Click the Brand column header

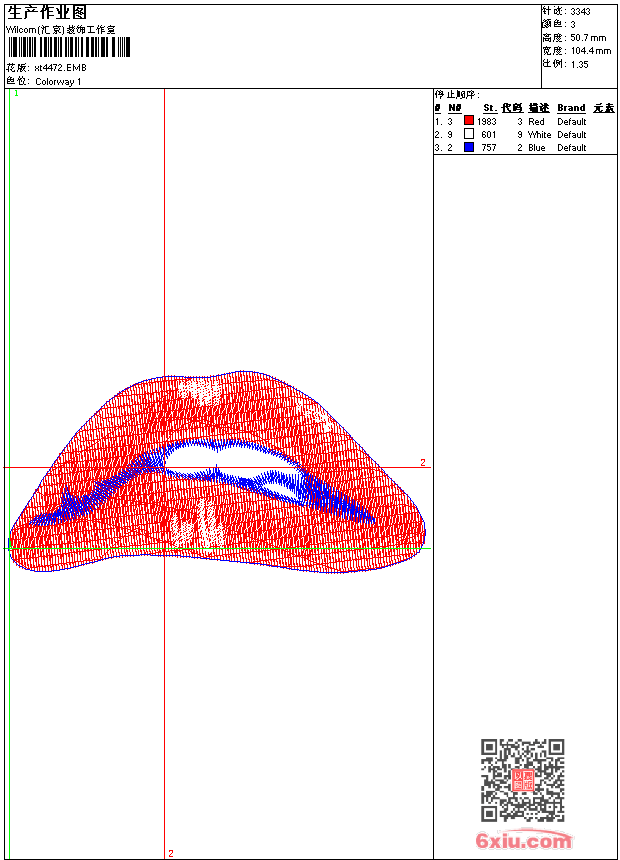[571, 108]
